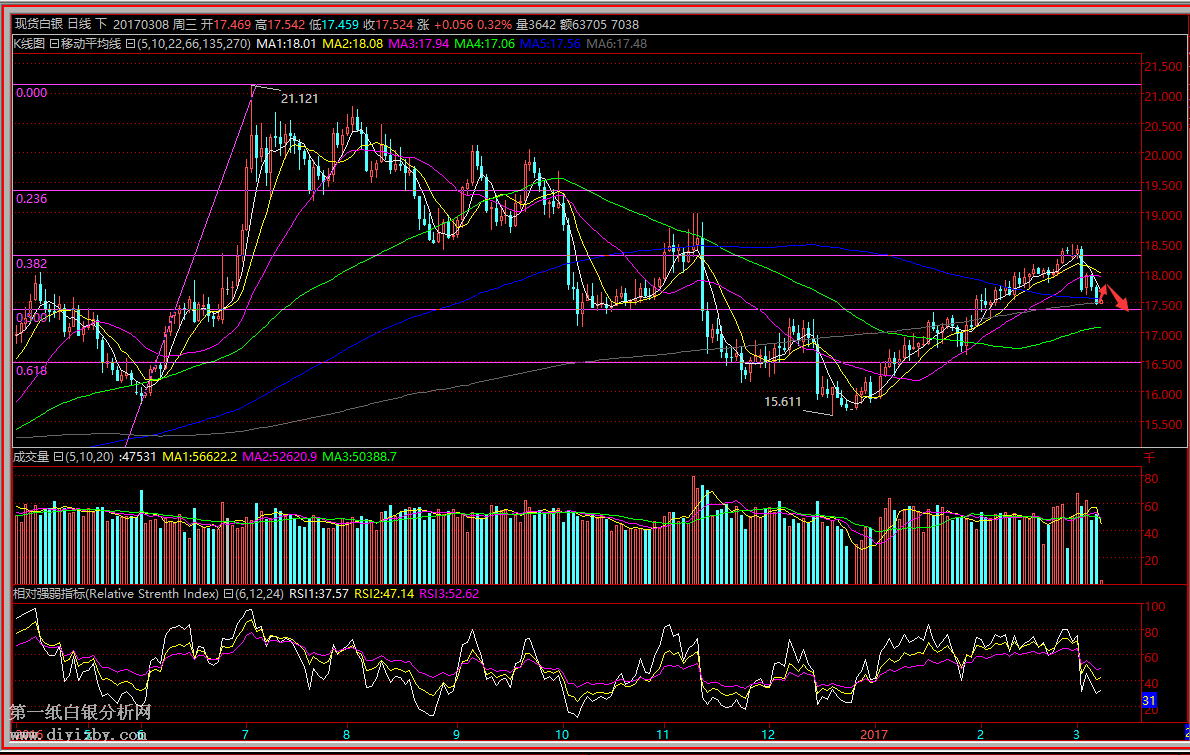Viewport: 1190px width, 755px height.
Task: Select the green MA4:17.06 legend
Action: pyautogui.click(x=484, y=43)
